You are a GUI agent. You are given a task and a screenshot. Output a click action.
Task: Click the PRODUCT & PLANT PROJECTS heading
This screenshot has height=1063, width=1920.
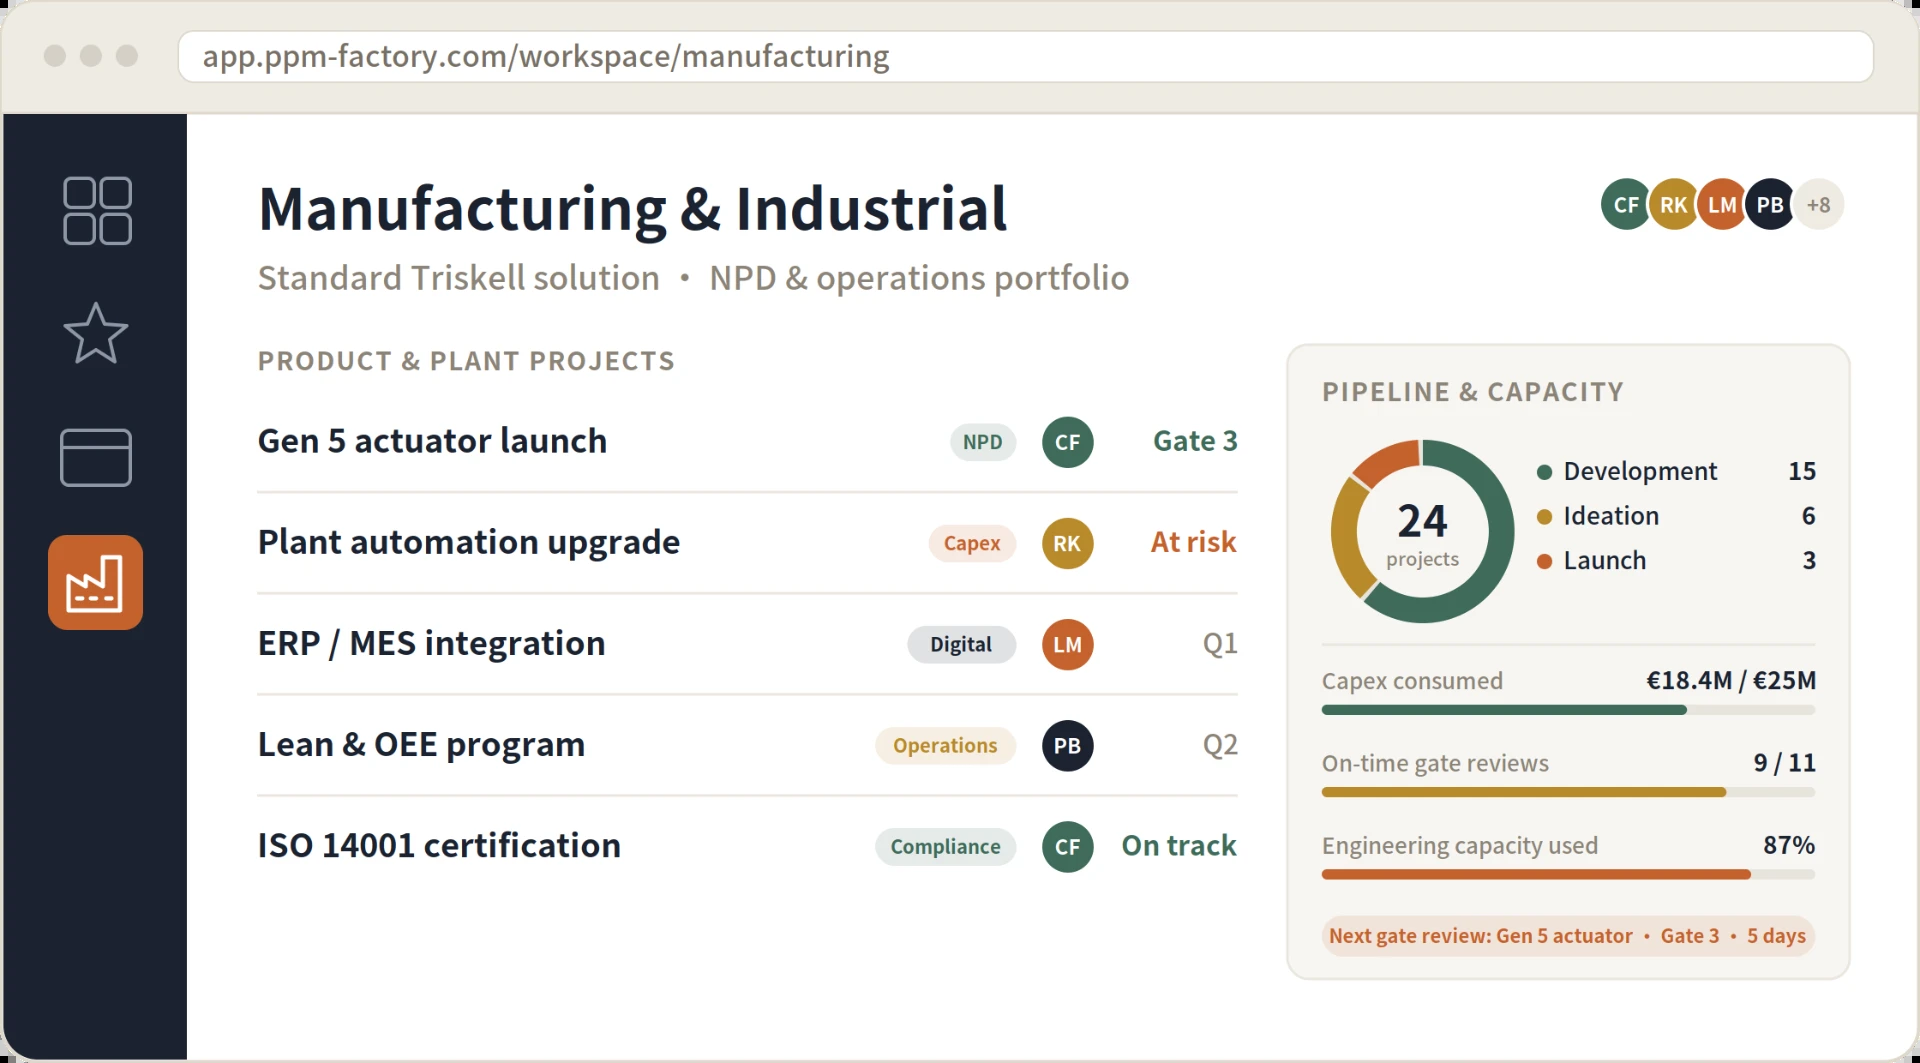click(466, 361)
